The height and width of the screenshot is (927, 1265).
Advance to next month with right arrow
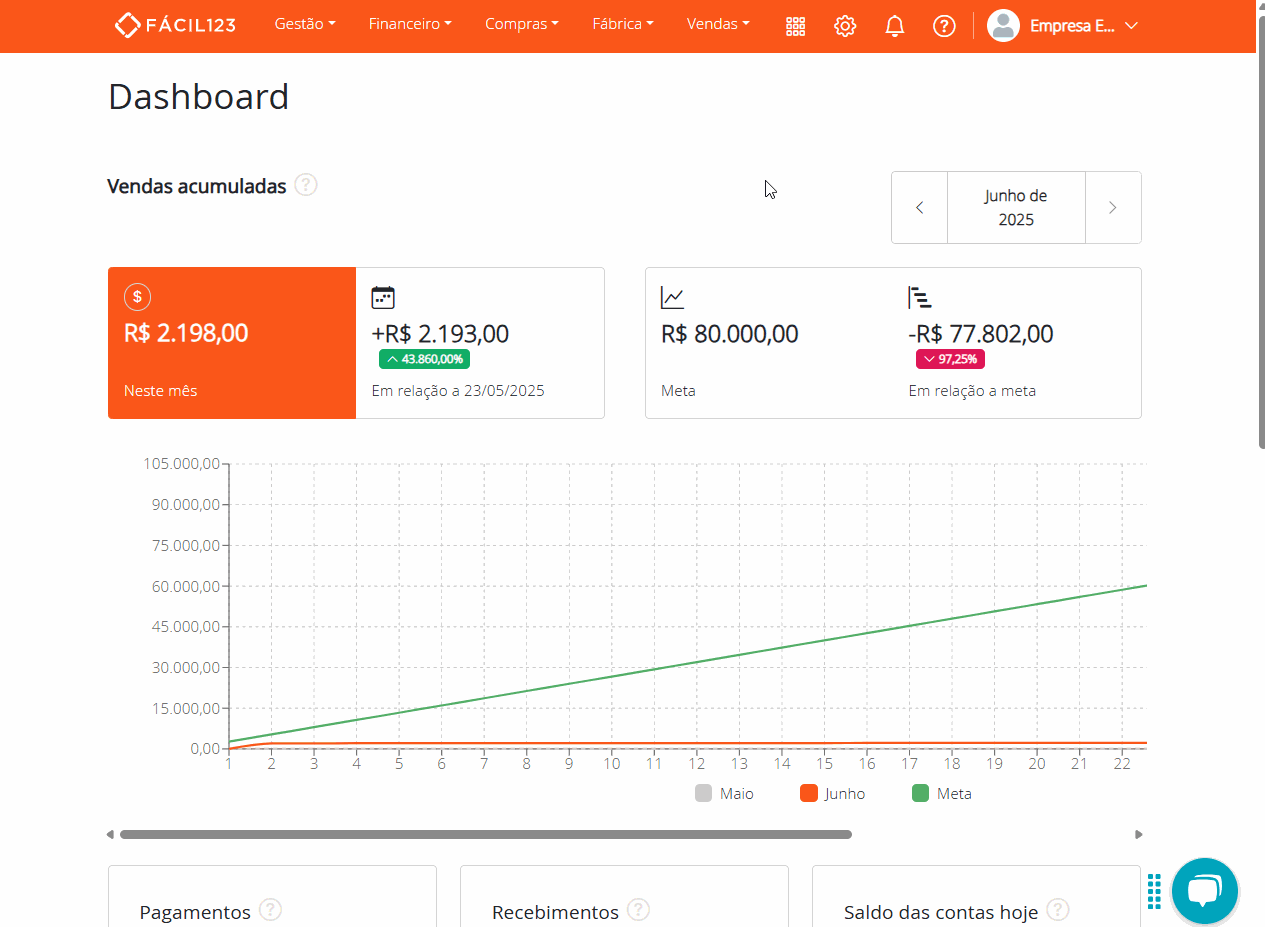[1113, 207]
